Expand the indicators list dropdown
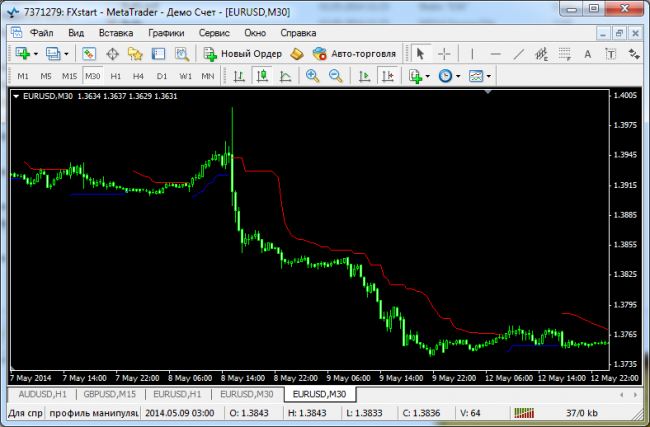Image resolution: width=650 pixels, height=427 pixels. pyautogui.click(x=428, y=76)
